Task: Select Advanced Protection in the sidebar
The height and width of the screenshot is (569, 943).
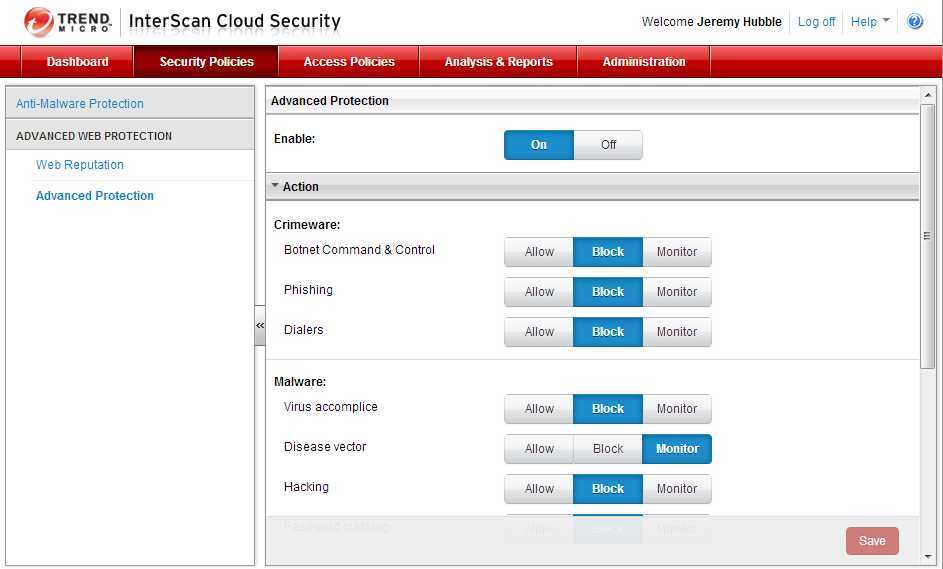Action: 94,195
